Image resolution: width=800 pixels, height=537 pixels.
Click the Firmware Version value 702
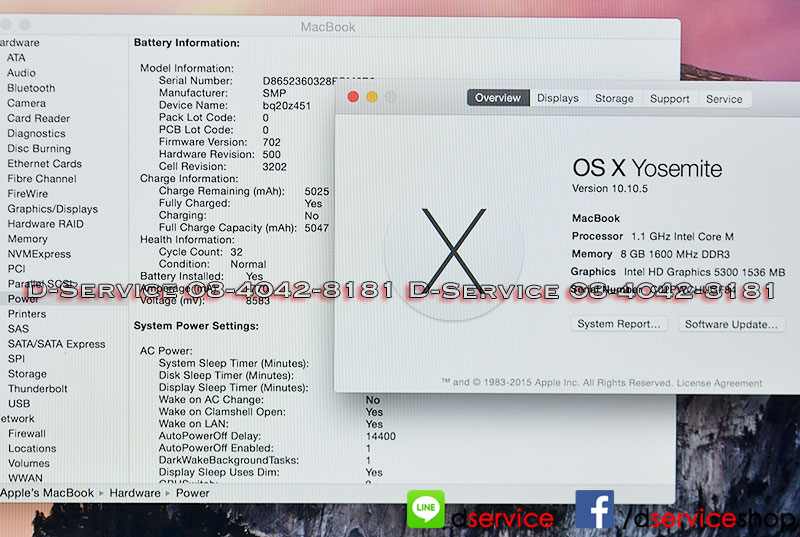271,142
